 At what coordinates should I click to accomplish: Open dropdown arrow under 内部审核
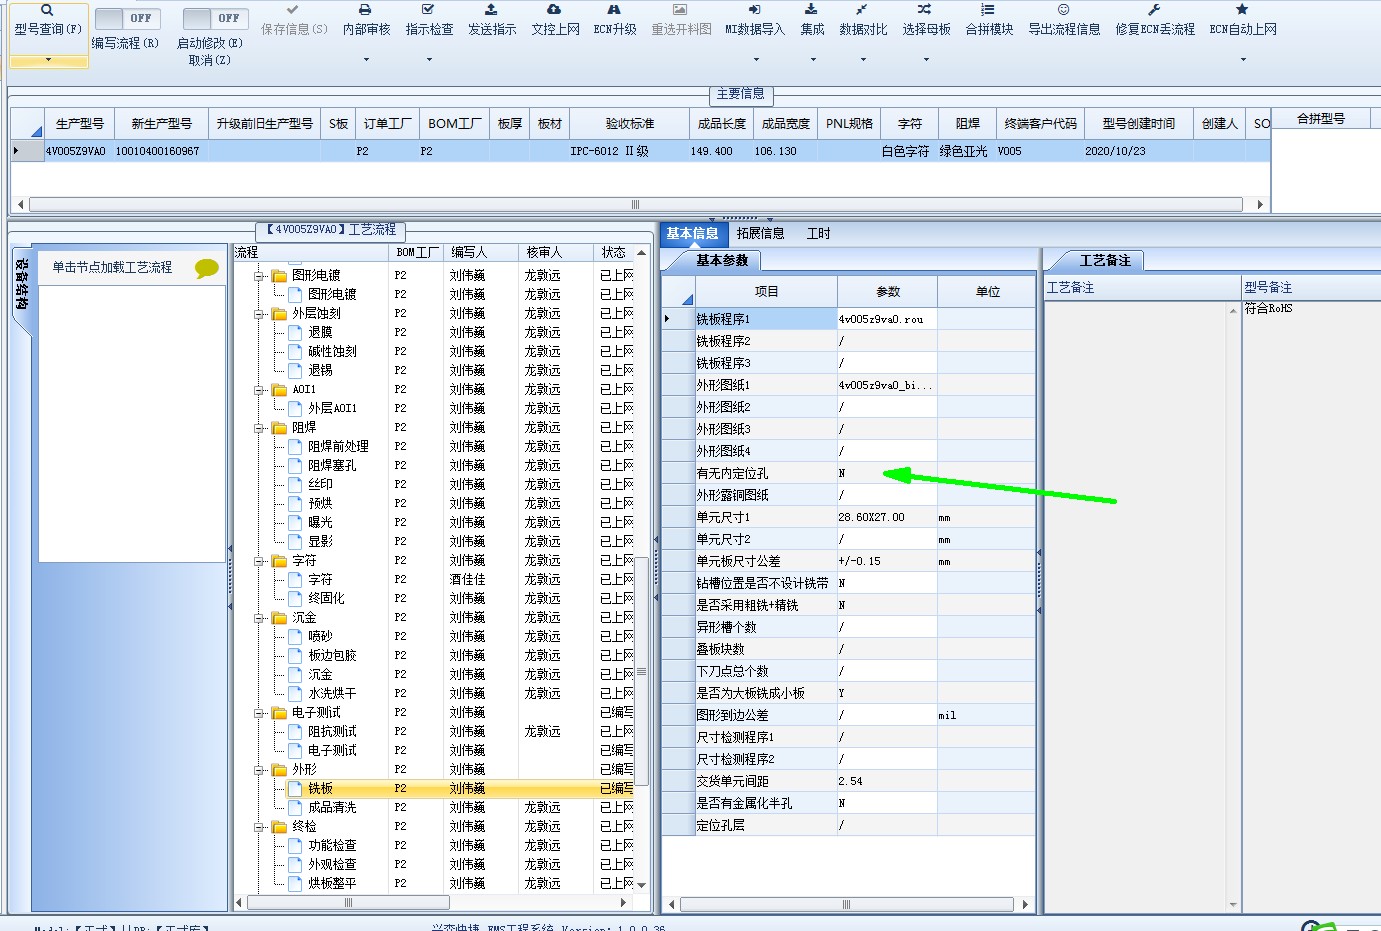coord(366,60)
